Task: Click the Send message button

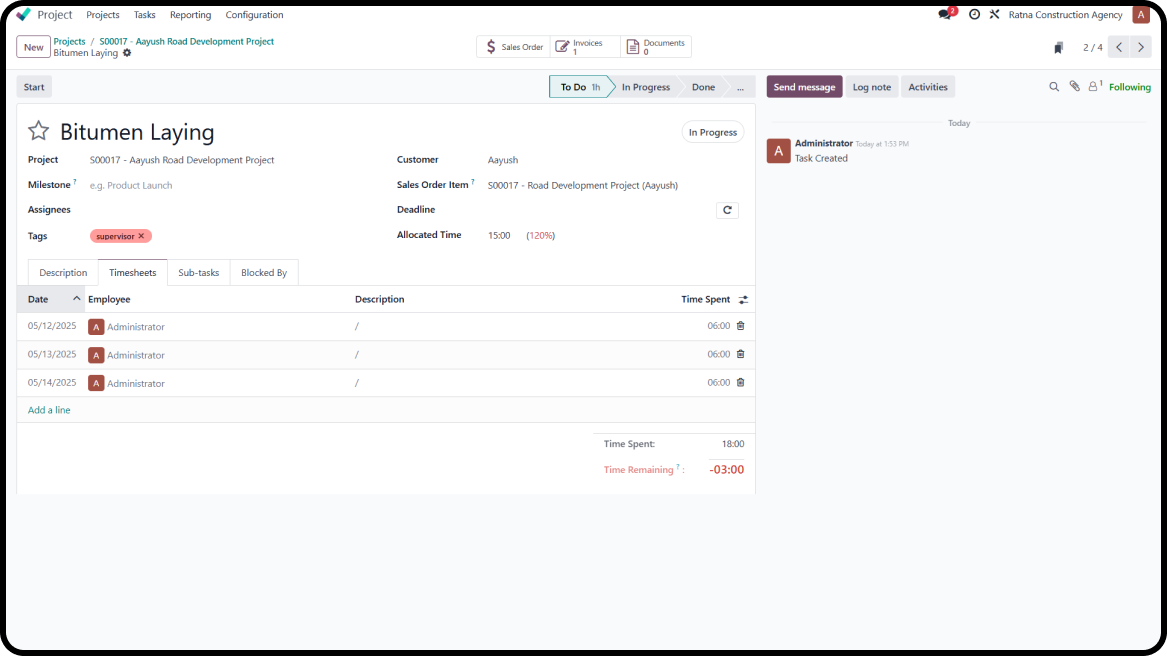Action: [x=804, y=87]
